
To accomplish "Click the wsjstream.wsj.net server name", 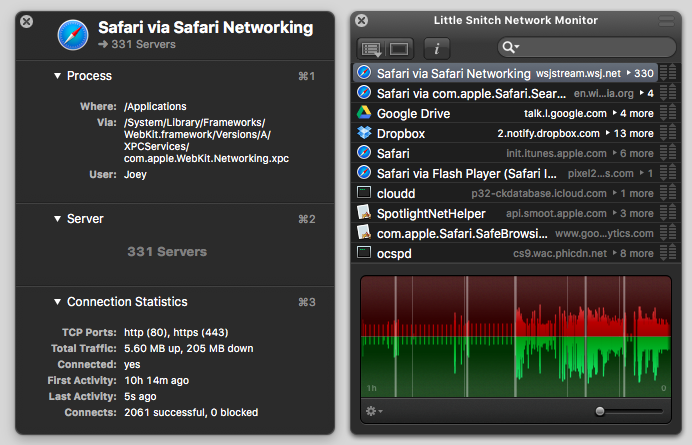I will pyautogui.click(x=578, y=73).
